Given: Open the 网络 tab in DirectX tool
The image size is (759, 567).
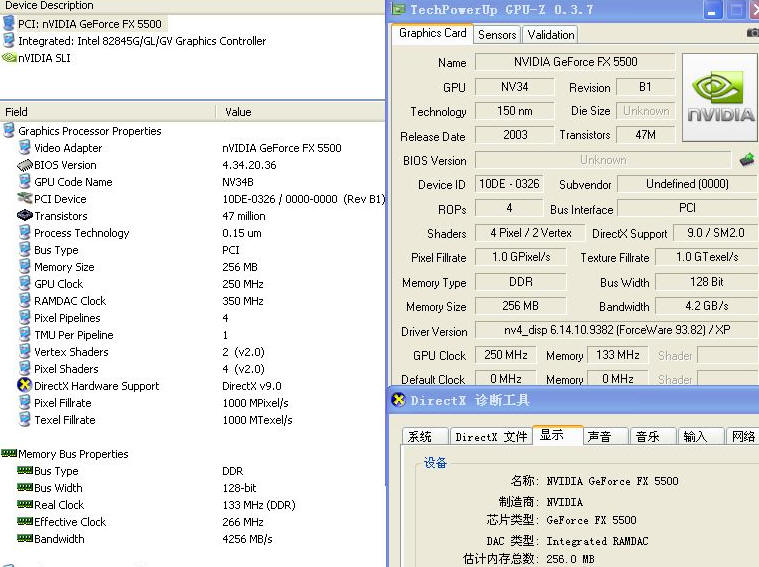Looking at the screenshot, I should [x=743, y=436].
